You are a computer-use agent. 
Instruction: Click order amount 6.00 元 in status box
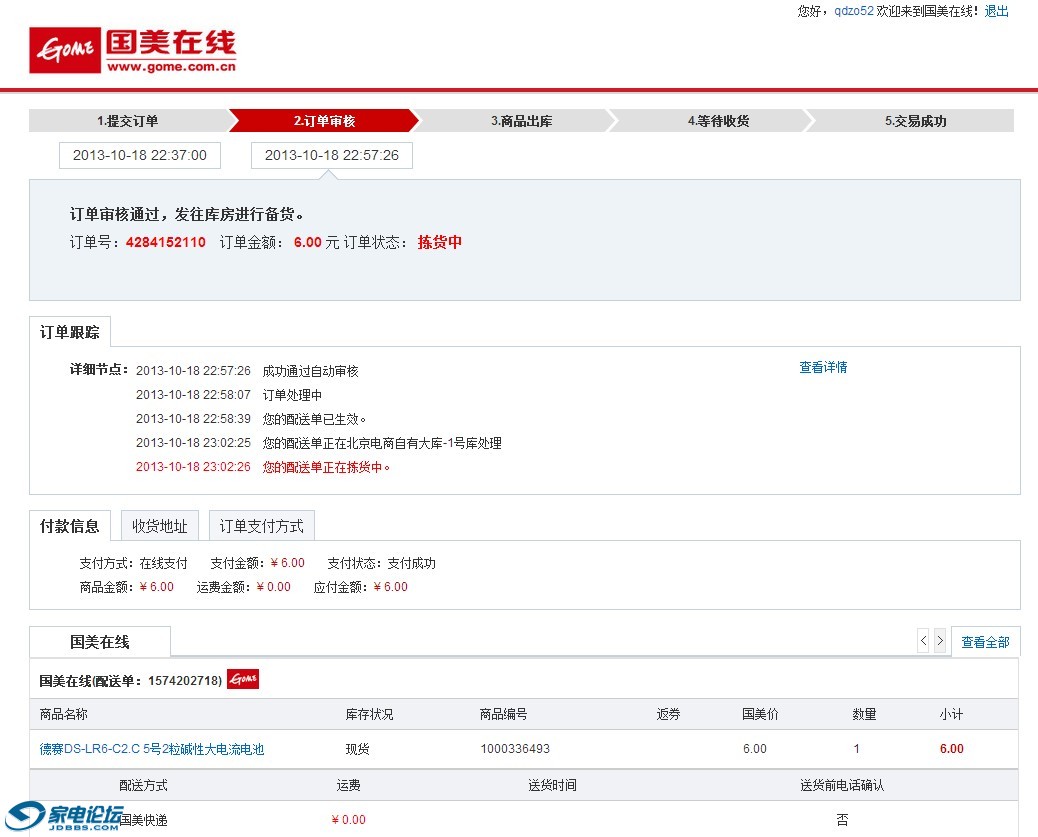tap(316, 242)
